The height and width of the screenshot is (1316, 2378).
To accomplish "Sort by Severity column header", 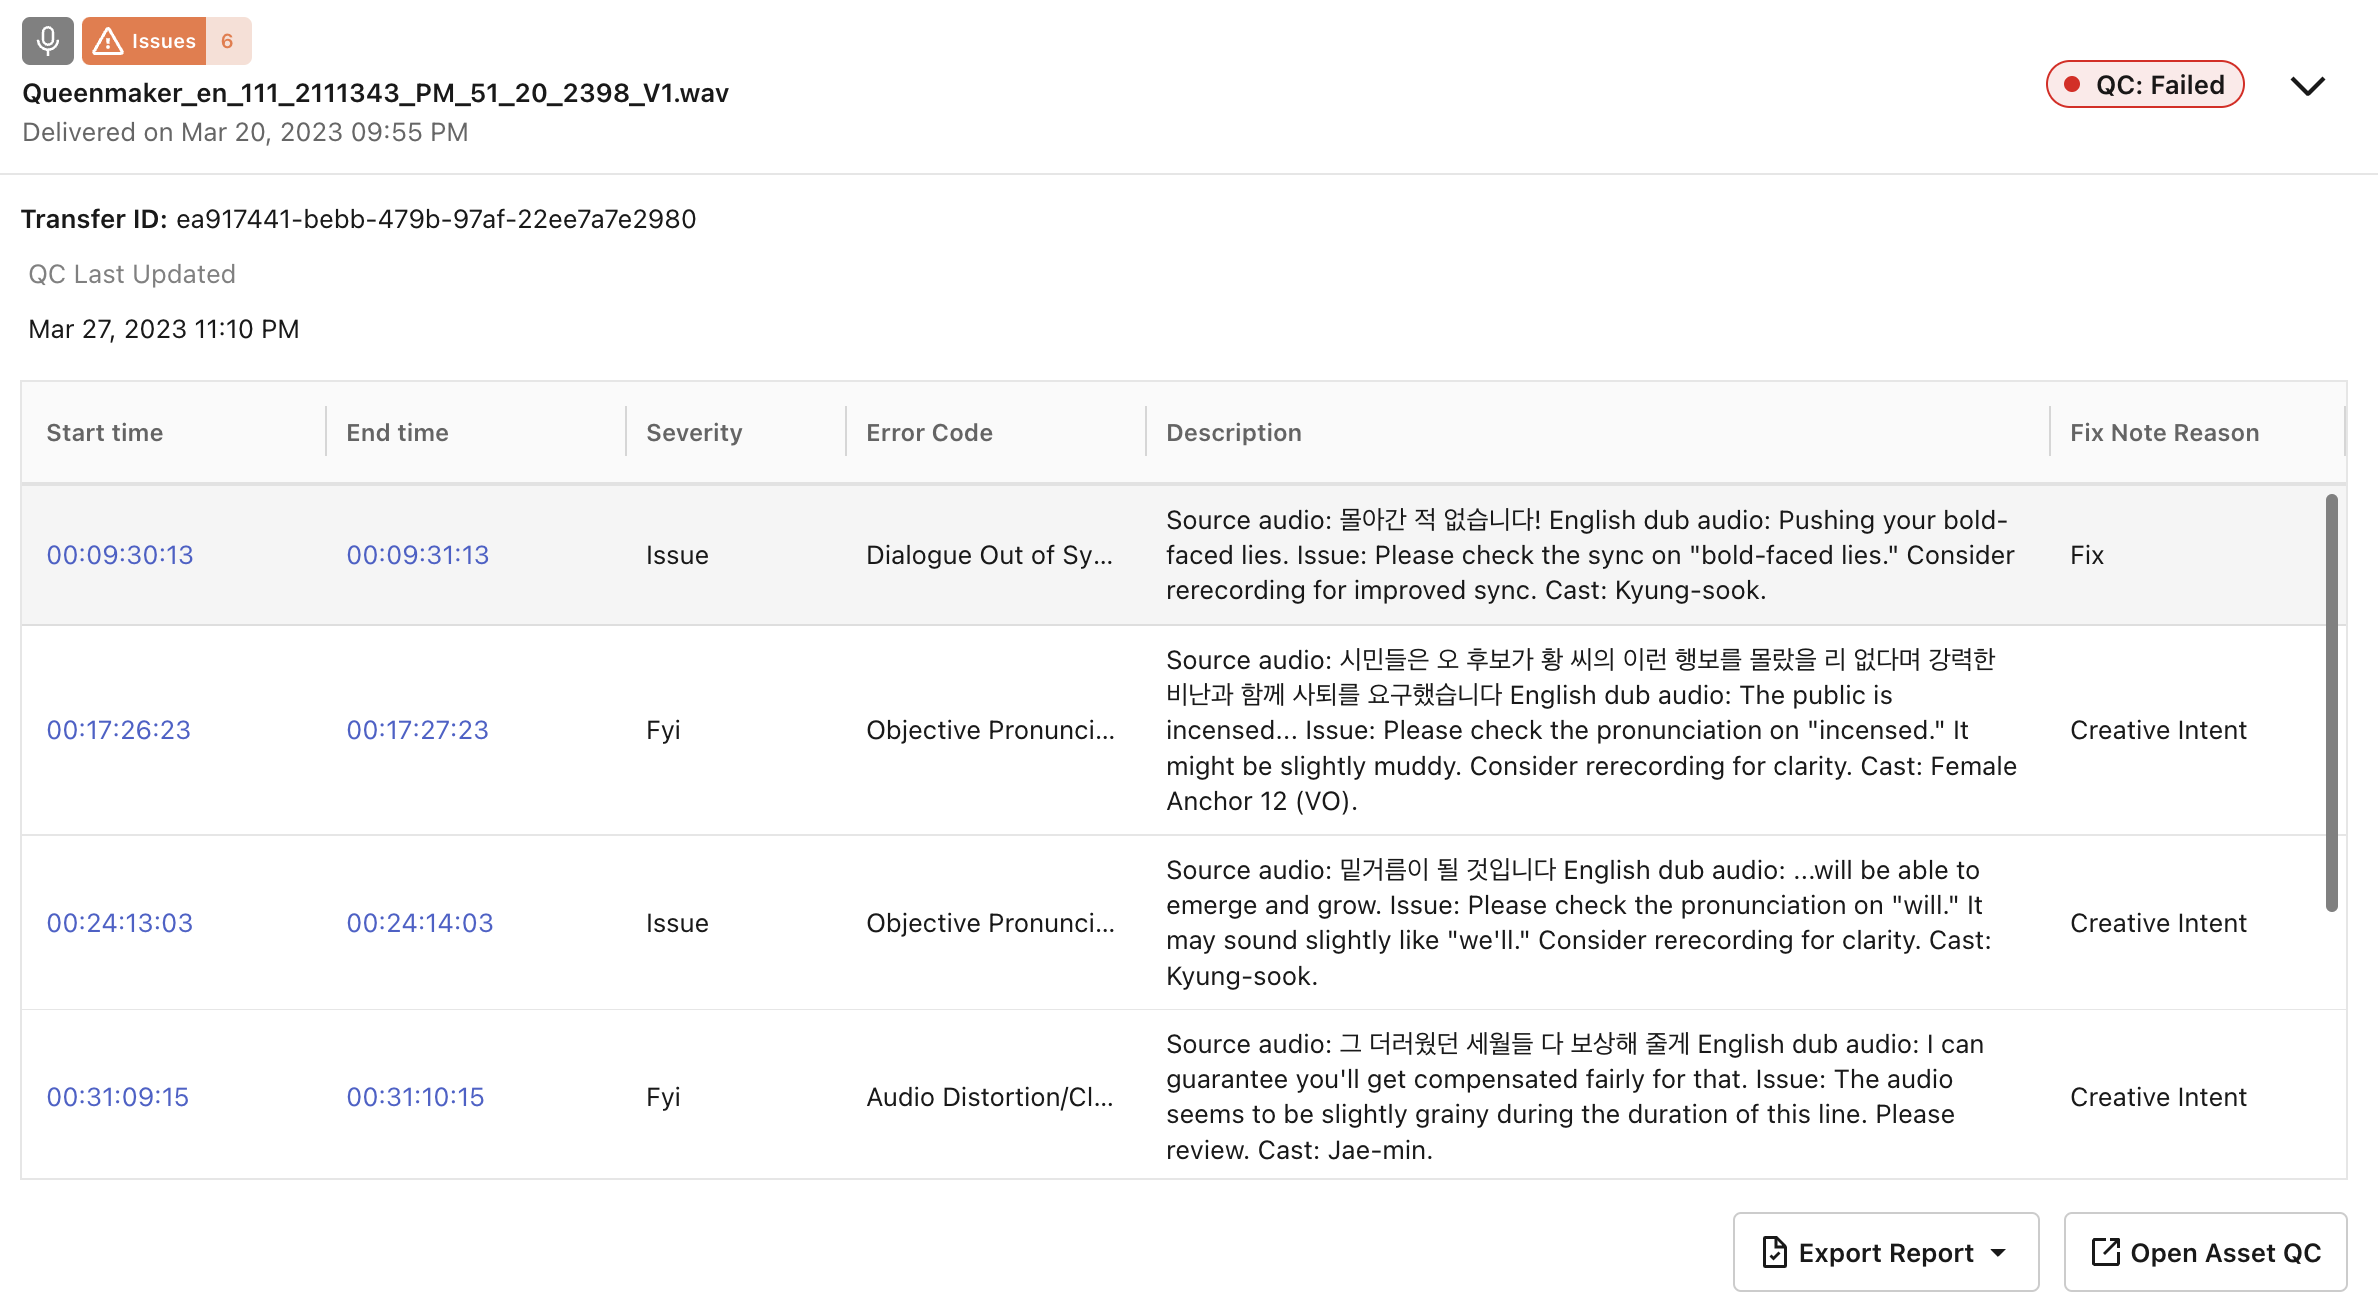I will (x=695, y=433).
